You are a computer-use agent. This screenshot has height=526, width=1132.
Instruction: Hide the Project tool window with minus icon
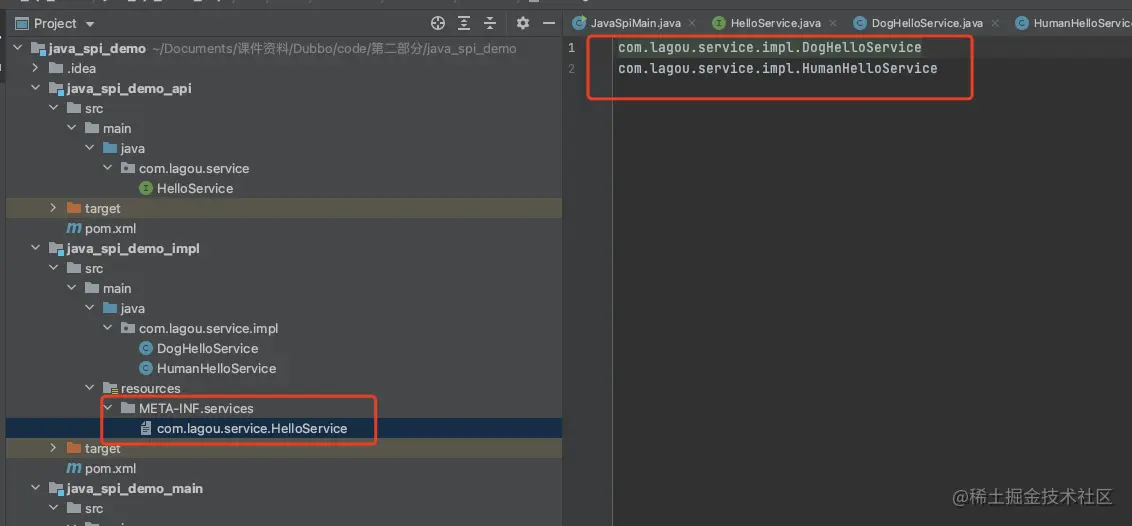tap(549, 24)
